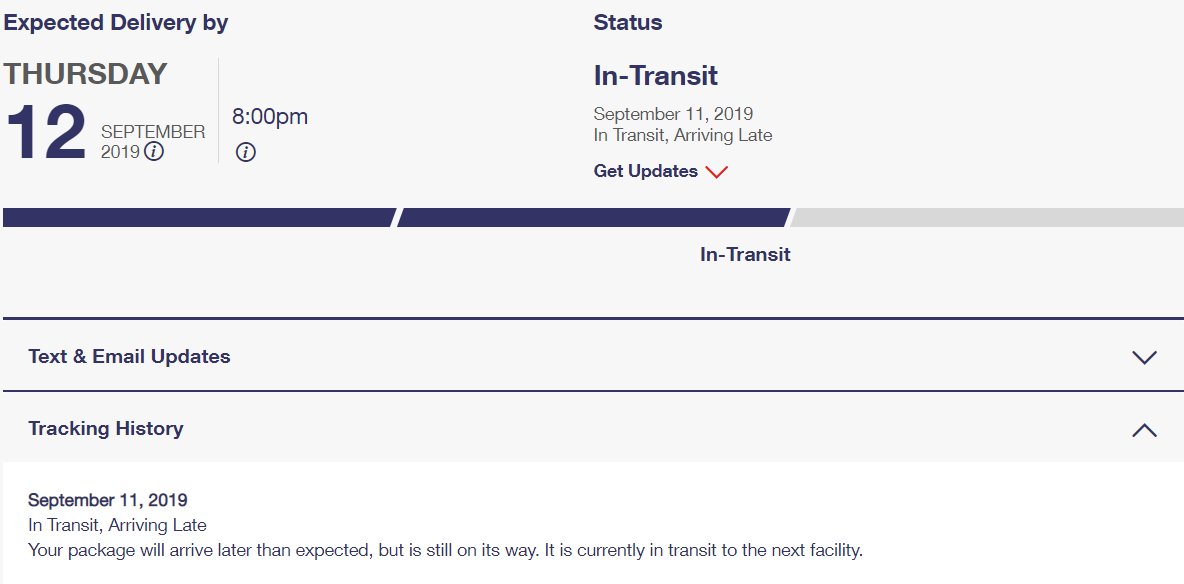Click the large In-Transit status heading
The width and height of the screenshot is (1184, 584).
point(655,76)
